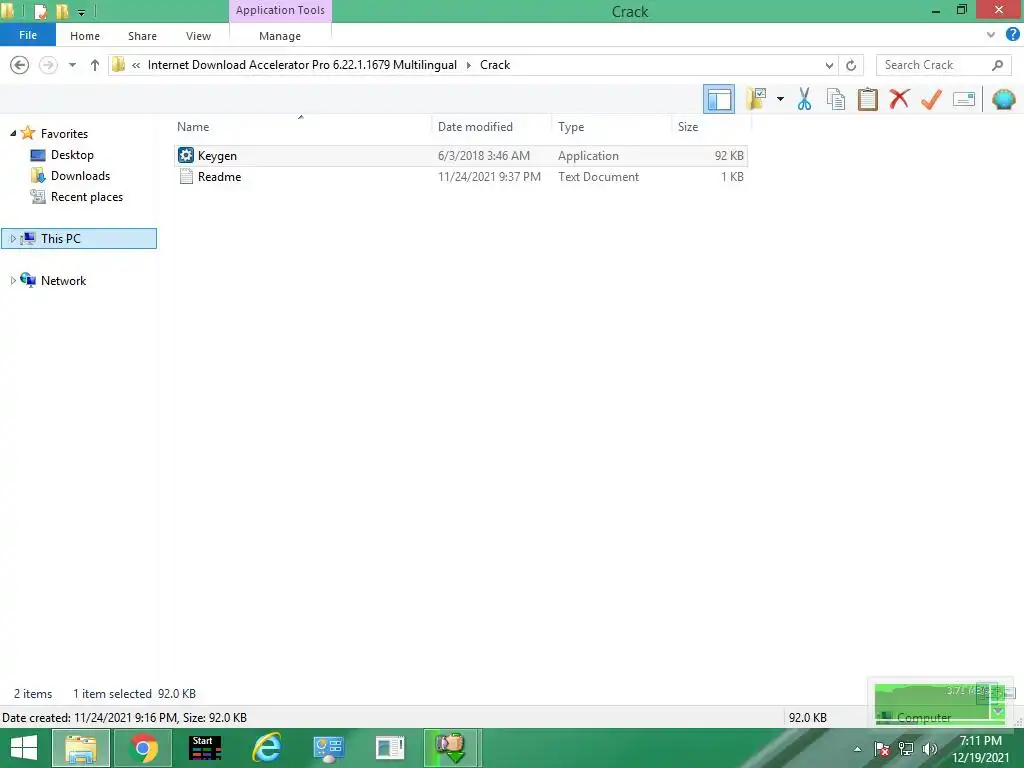The width and height of the screenshot is (1024, 768).
Task: Open the Share ribbon tab
Action: [x=142, y=36]
